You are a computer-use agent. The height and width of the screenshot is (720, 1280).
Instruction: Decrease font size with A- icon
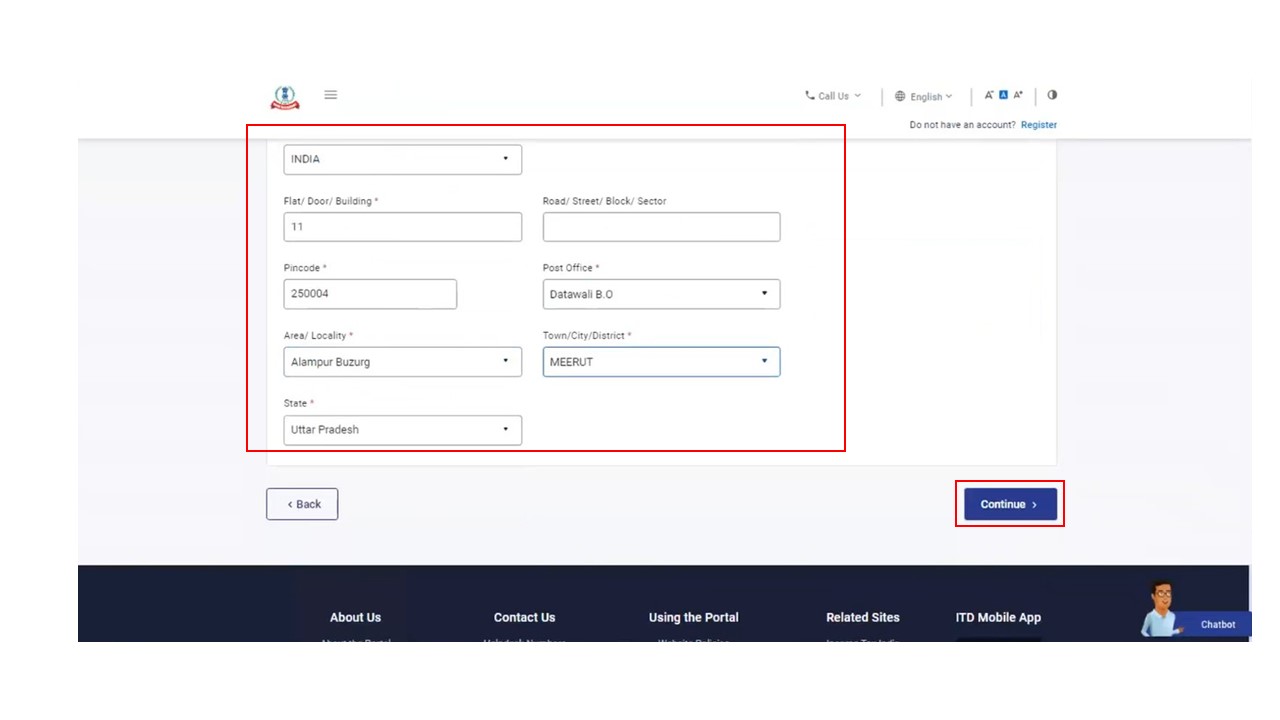tap(989, 95)
